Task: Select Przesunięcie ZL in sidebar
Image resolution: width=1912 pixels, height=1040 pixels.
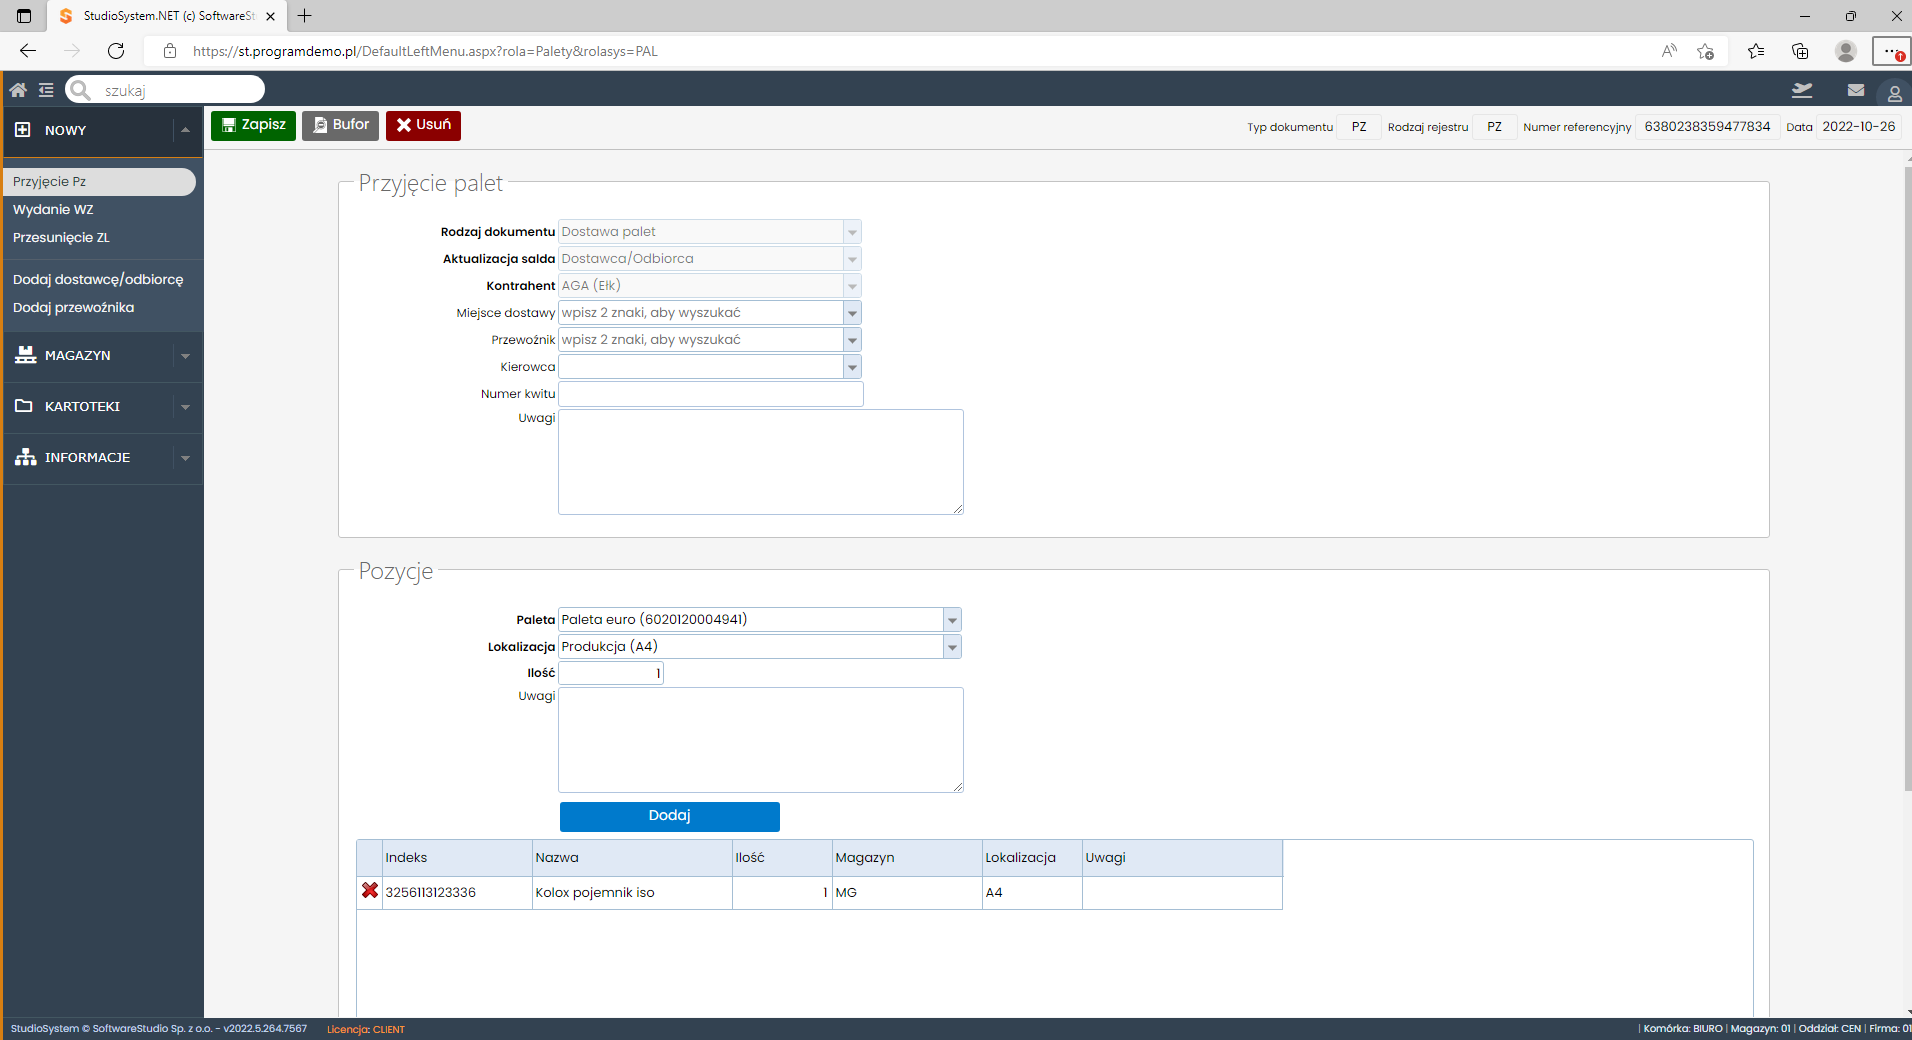Action: 61,238
